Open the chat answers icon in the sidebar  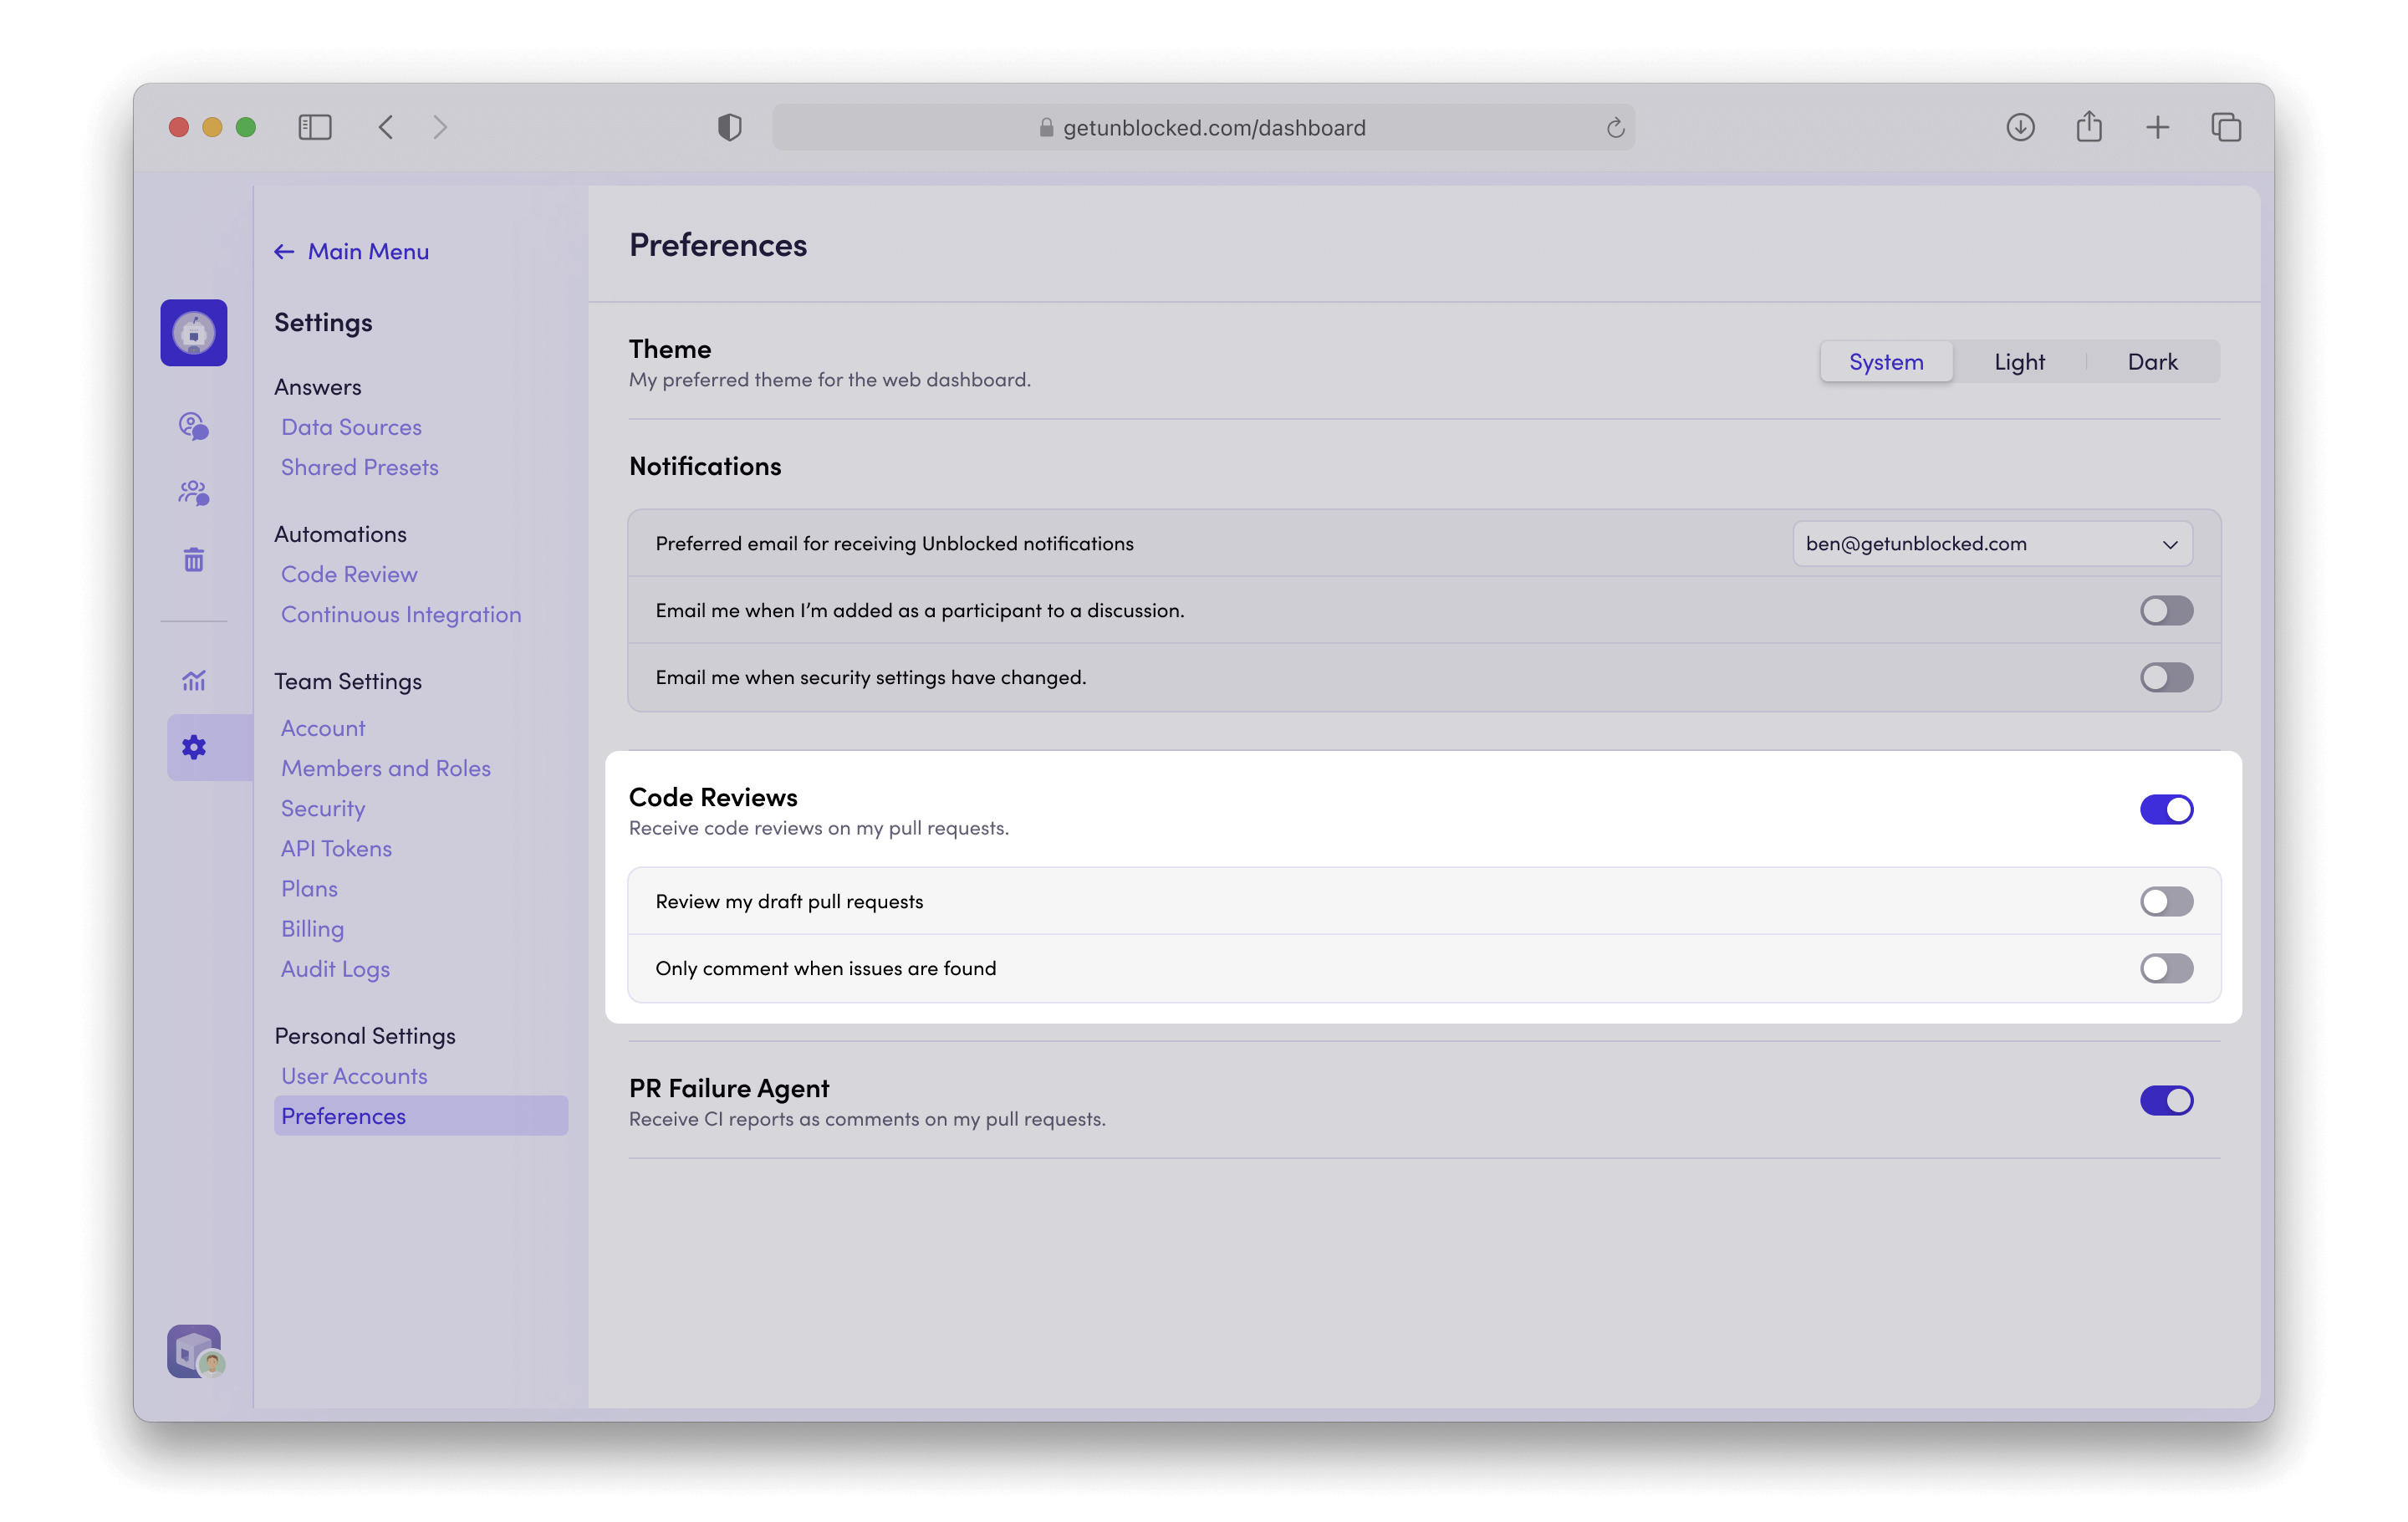[x=193, y=427]
